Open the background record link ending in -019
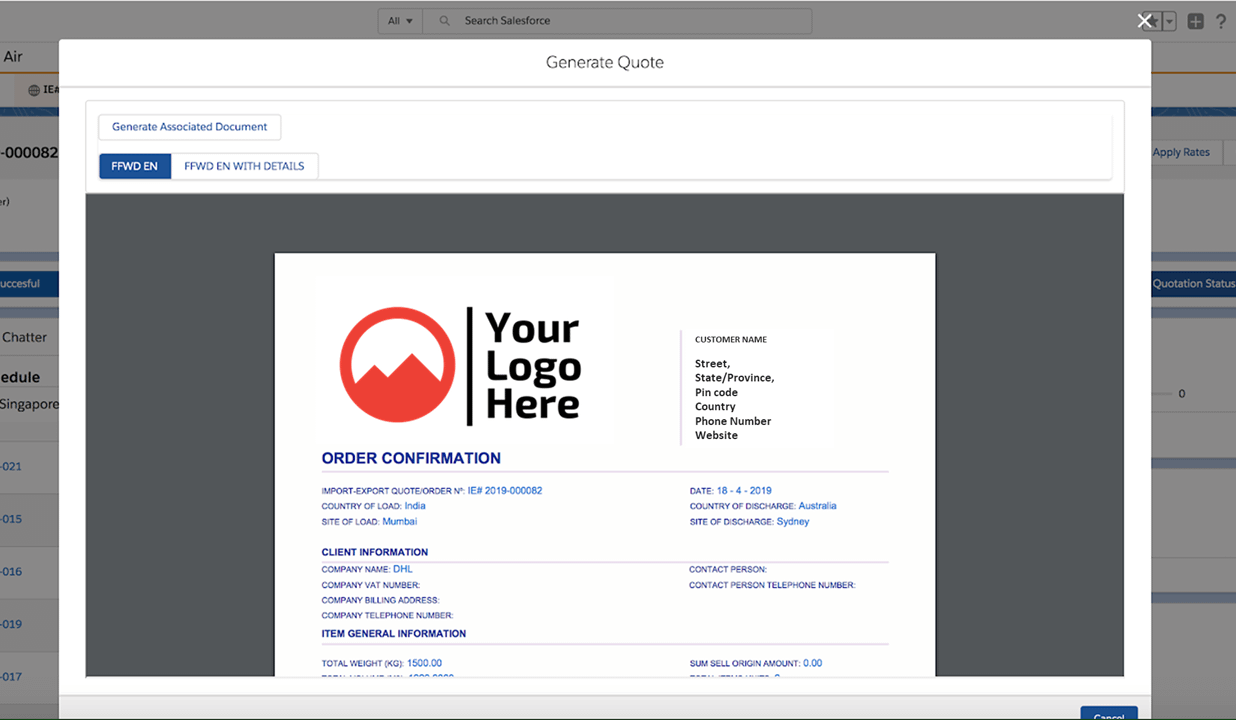This screenshot has width=1236, height=720. click(11, 624)
